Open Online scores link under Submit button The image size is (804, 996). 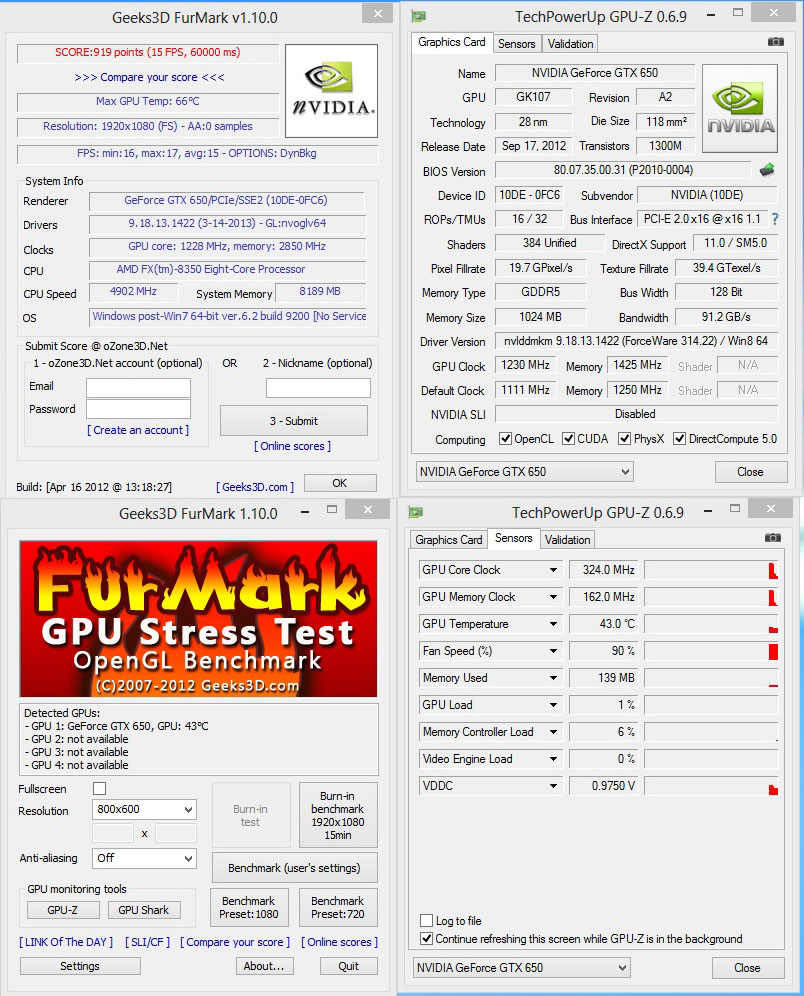click(293, 446)
